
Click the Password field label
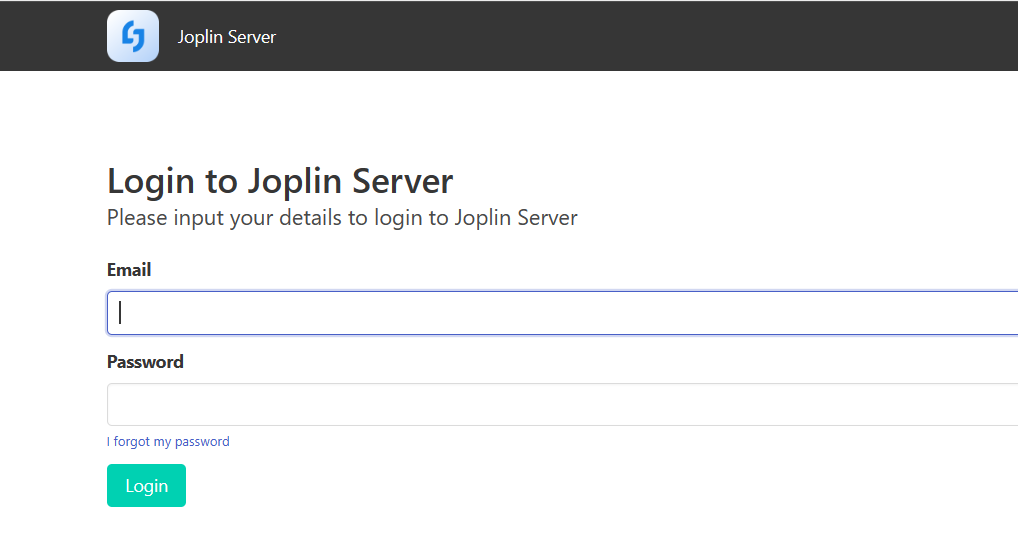click(145, 362)
